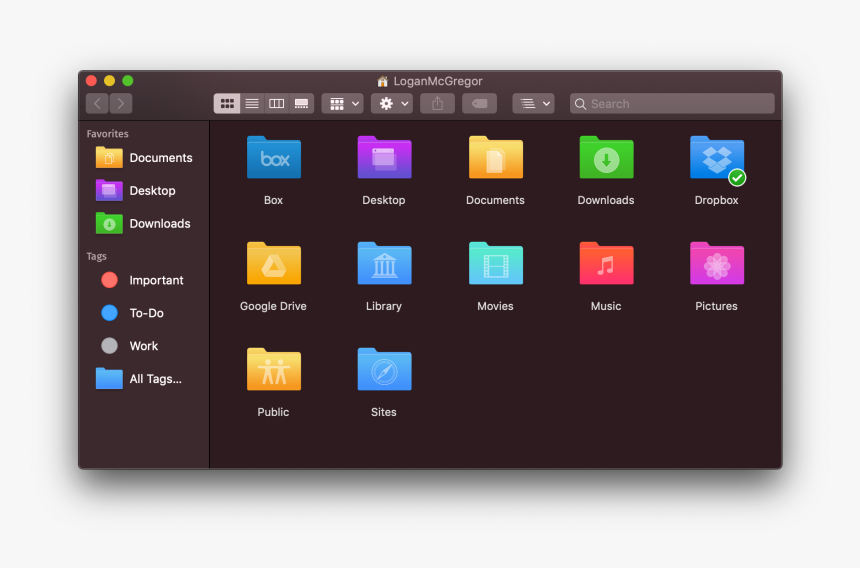Screen dimensions: 860x568
Task: Select Documents in the Favorites sidebar
Action: point(144,158)
